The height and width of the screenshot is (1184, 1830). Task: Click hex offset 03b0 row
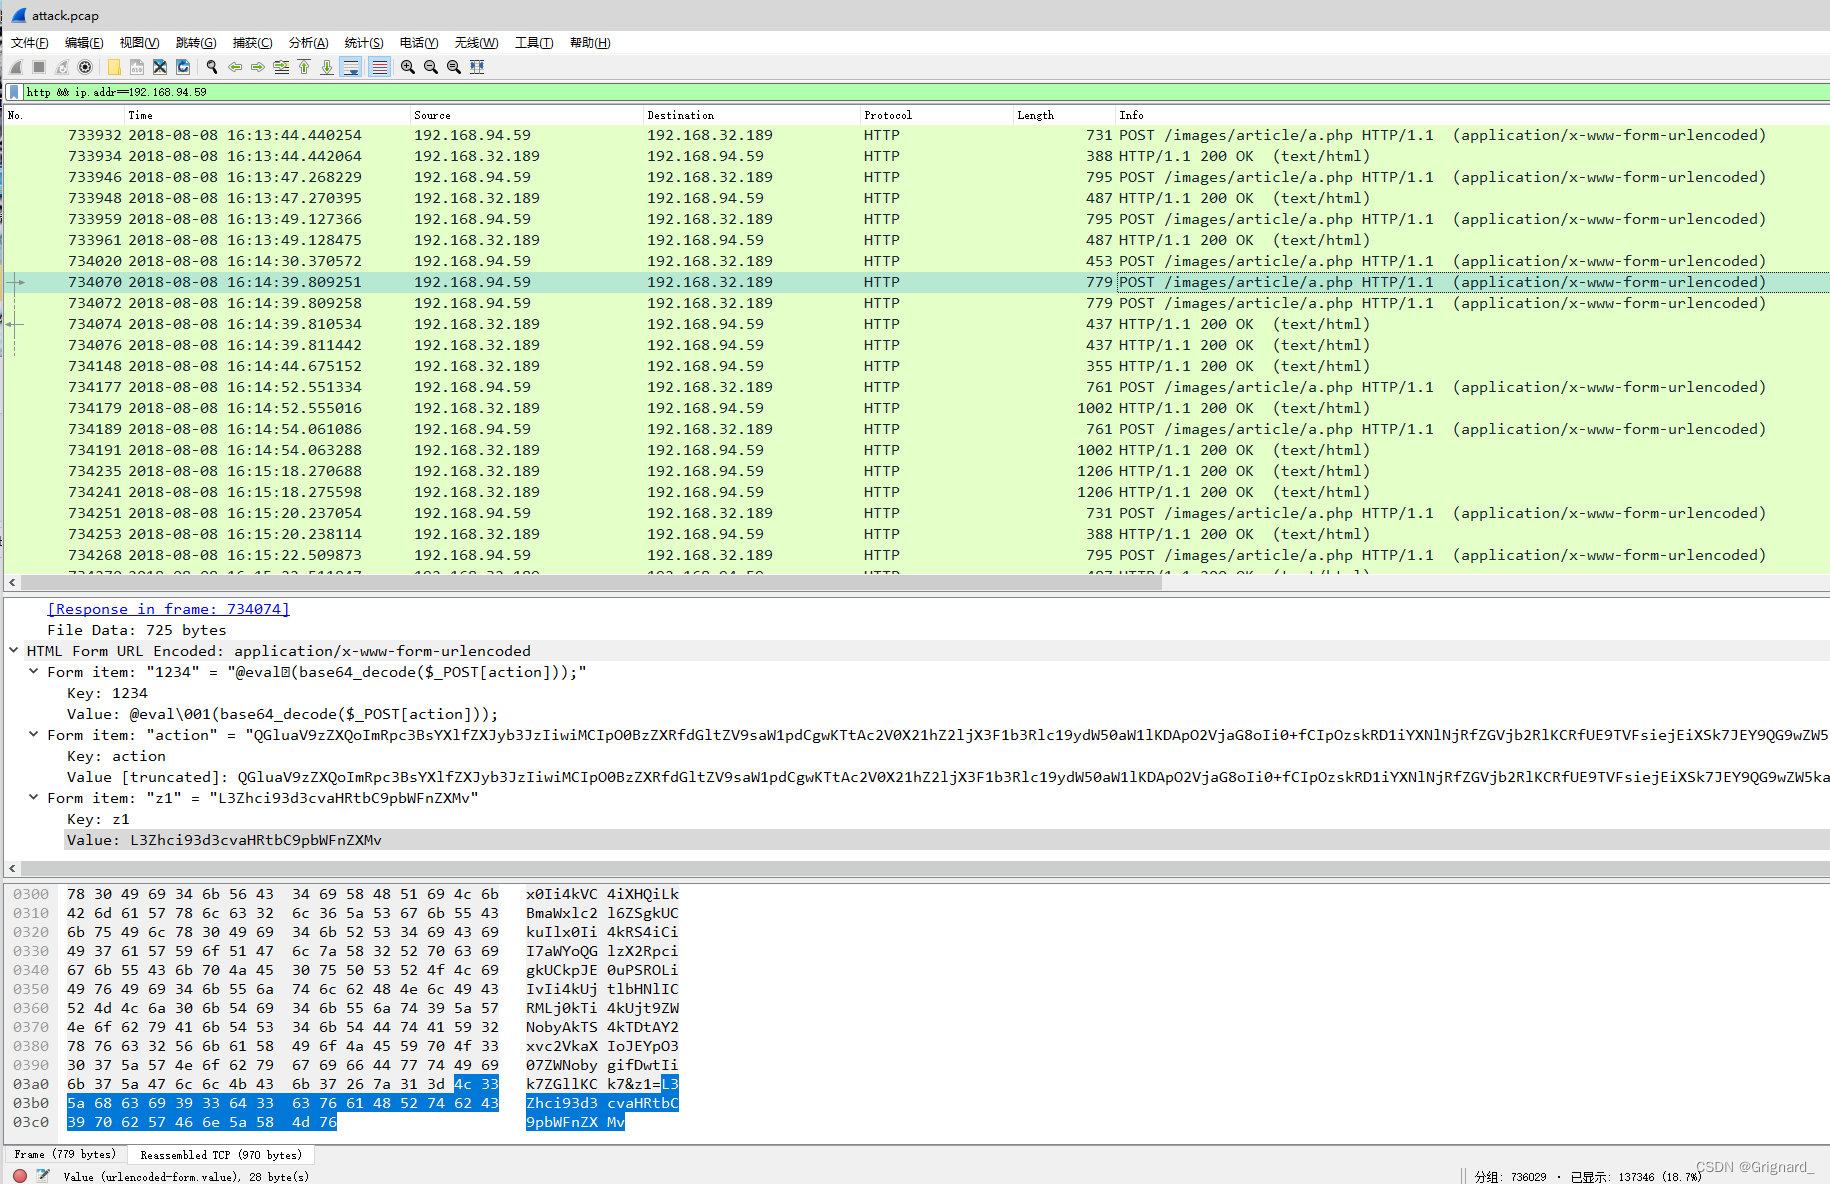click(345, 1103)
